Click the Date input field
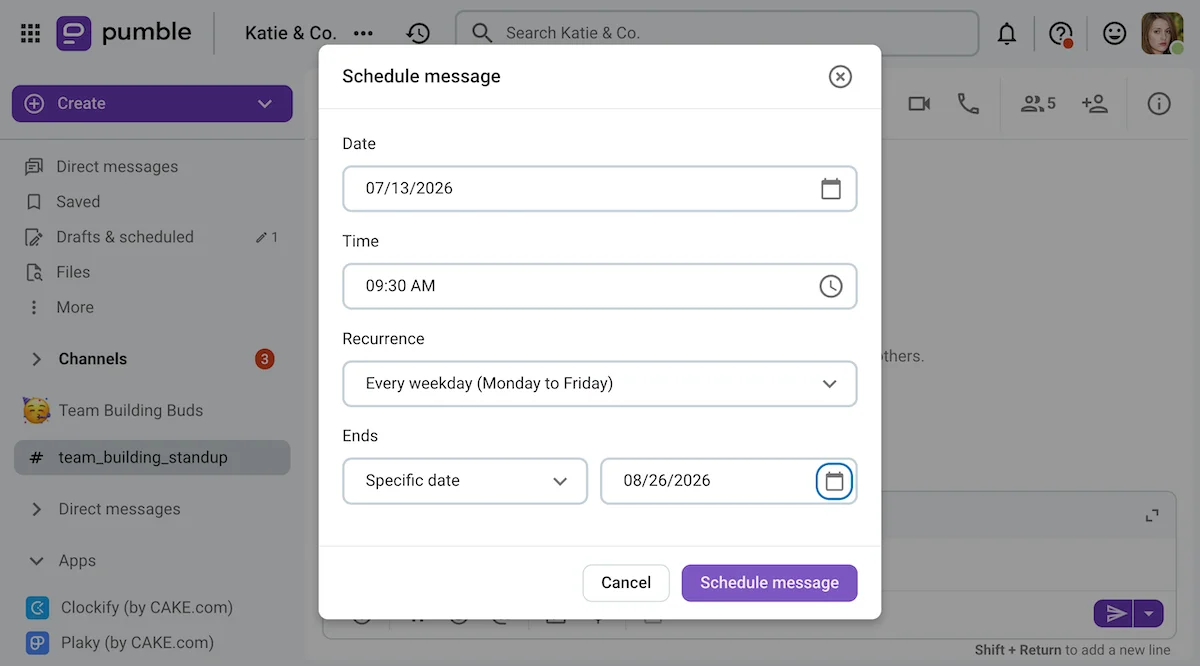Image resolution: width=1200 pixels, height=666 pixels. [x=600, y=188]
